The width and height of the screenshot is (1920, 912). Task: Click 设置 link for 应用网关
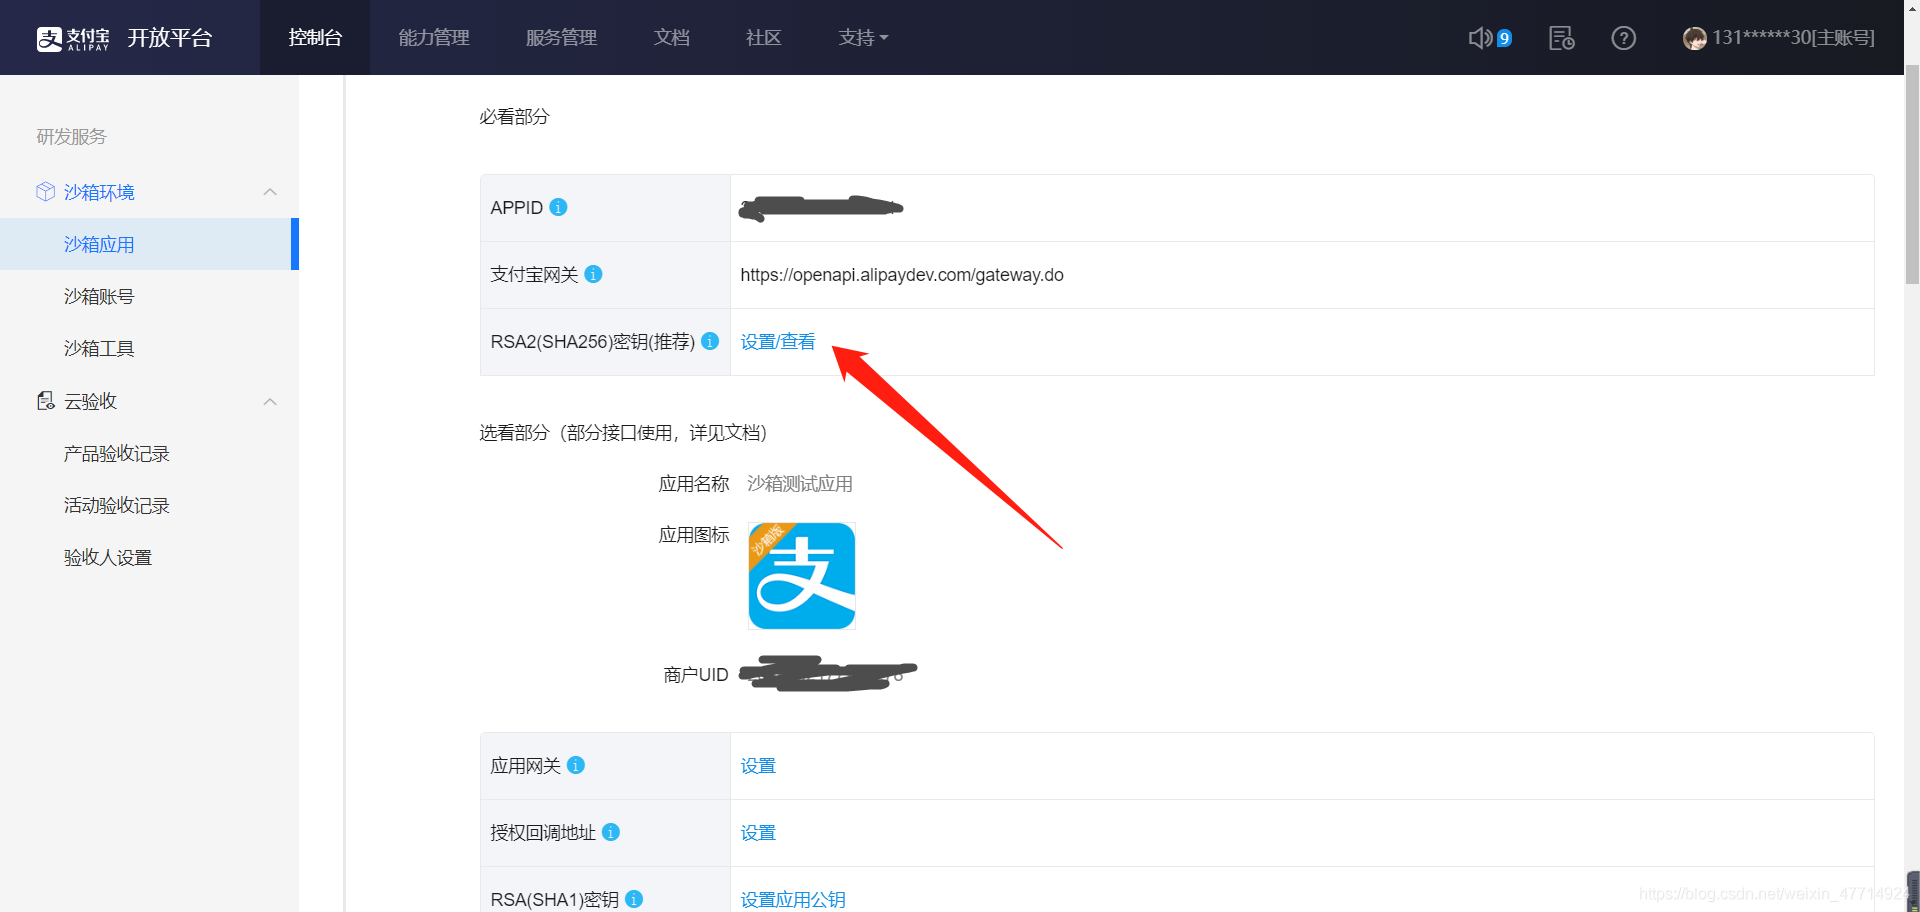[x=758, y=766]
